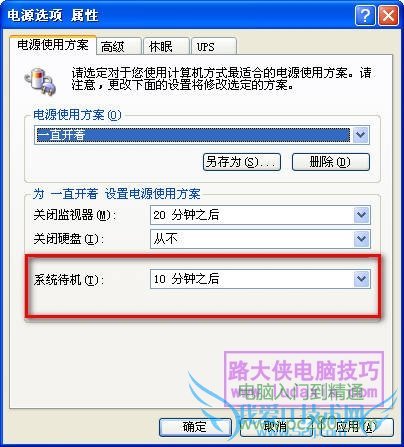Click the power options battery plug icon

coord(40,81)
